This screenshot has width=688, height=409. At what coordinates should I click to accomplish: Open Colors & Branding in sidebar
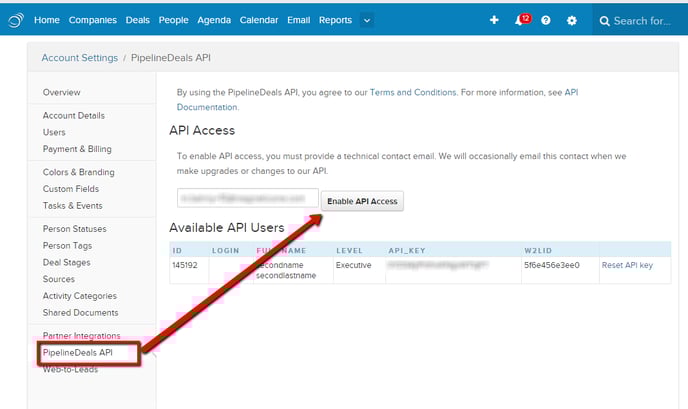pyautogui.click(x=79, y=172)
